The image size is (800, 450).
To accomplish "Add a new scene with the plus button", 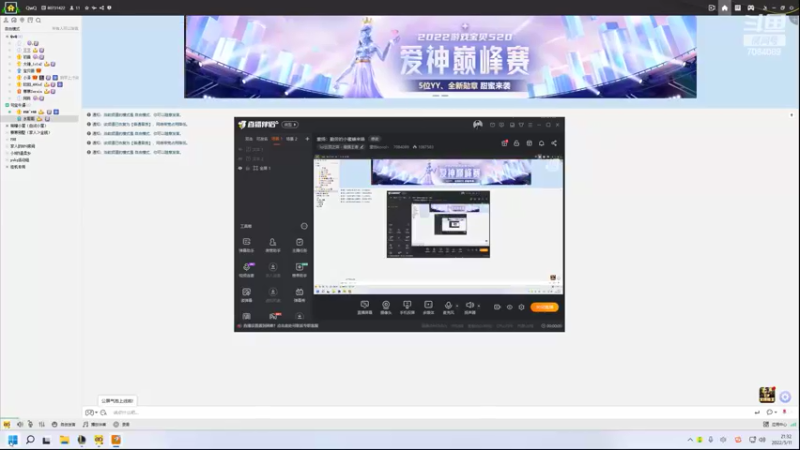I will pyautogui.click(x=307, y=139).
